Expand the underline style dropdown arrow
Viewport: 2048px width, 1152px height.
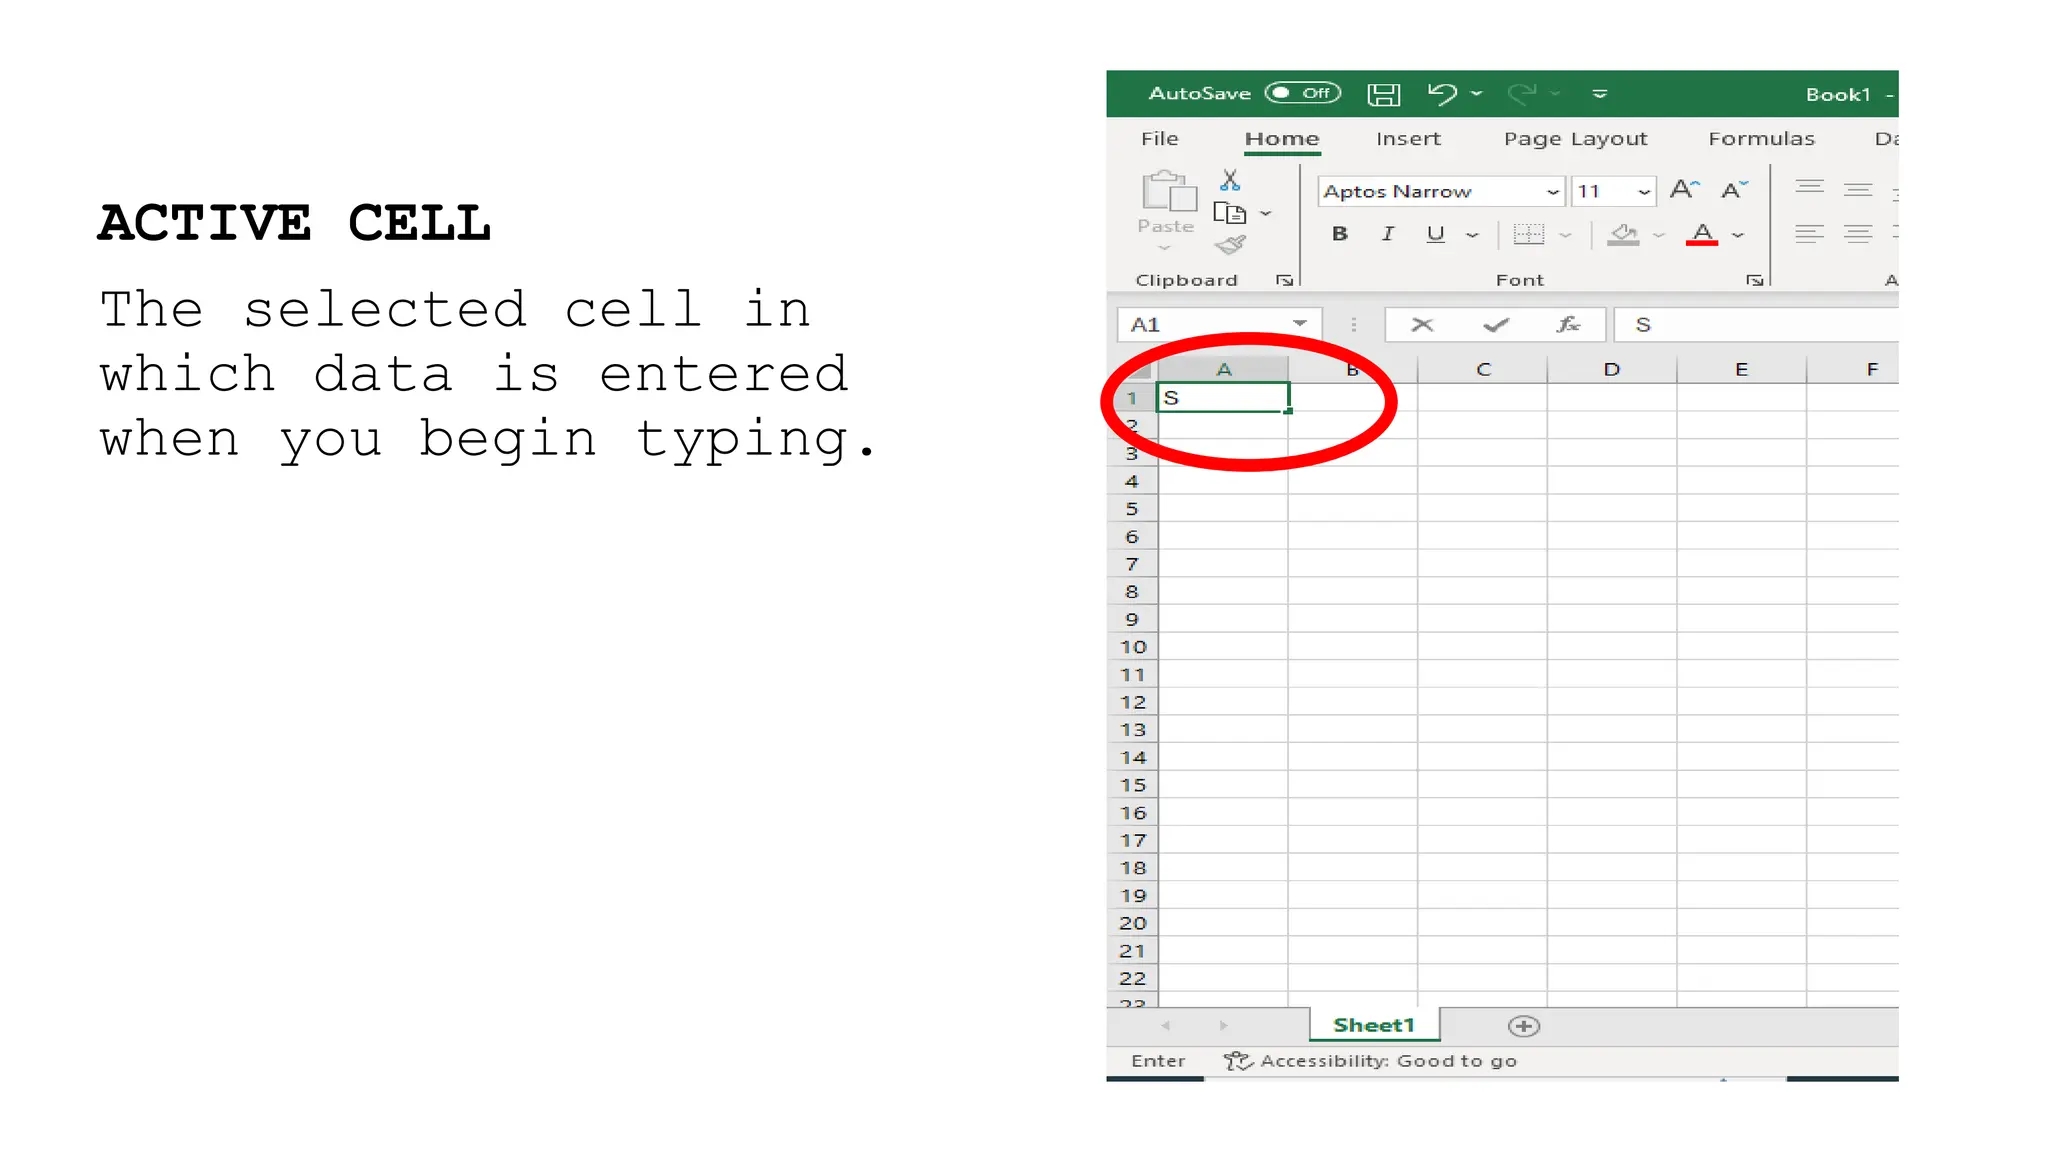[1471, 234]
